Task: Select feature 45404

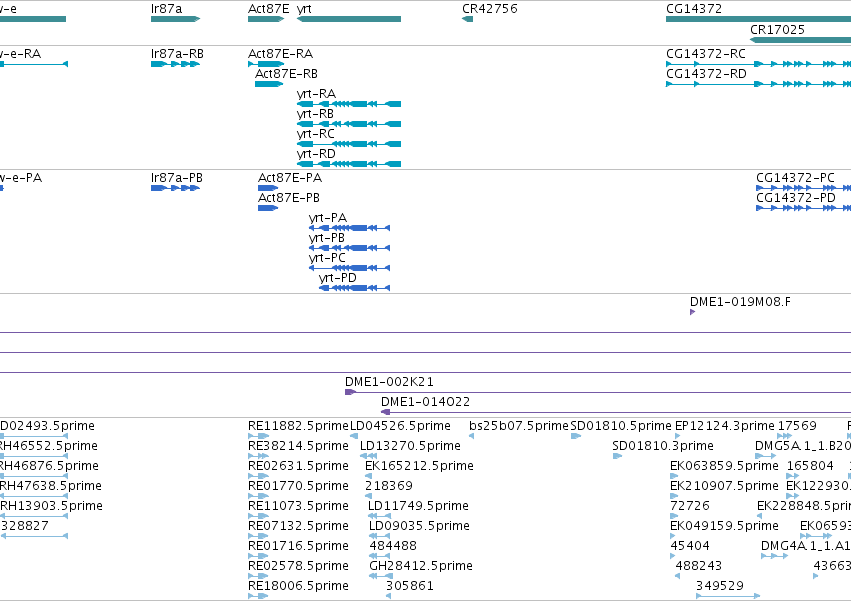Action: click(x=673, y=556)
